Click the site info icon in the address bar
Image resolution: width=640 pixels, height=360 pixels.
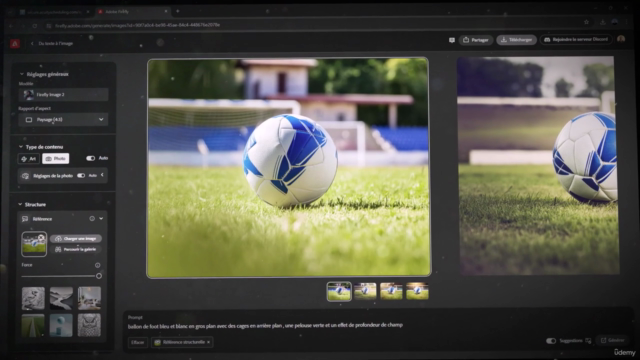pos(49,25)
